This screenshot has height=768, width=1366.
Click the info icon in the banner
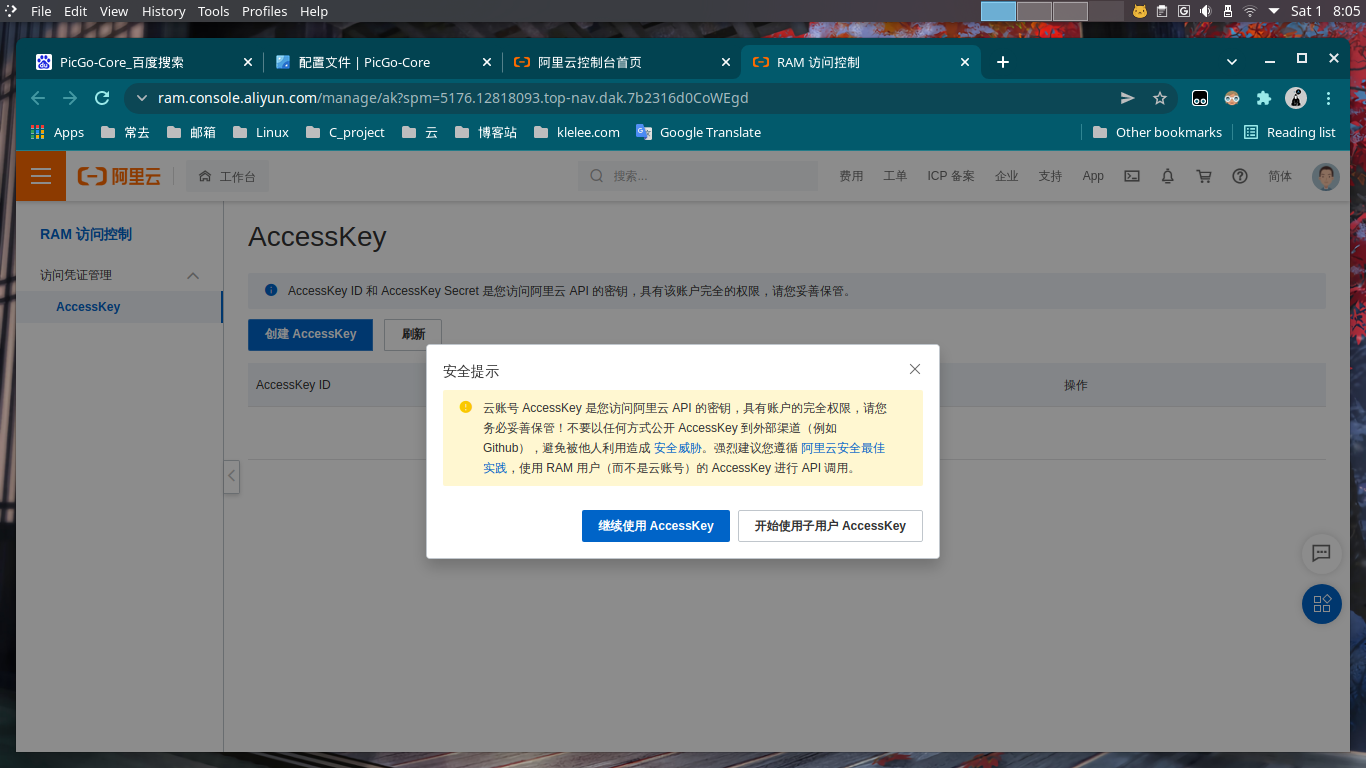point(271,290)
